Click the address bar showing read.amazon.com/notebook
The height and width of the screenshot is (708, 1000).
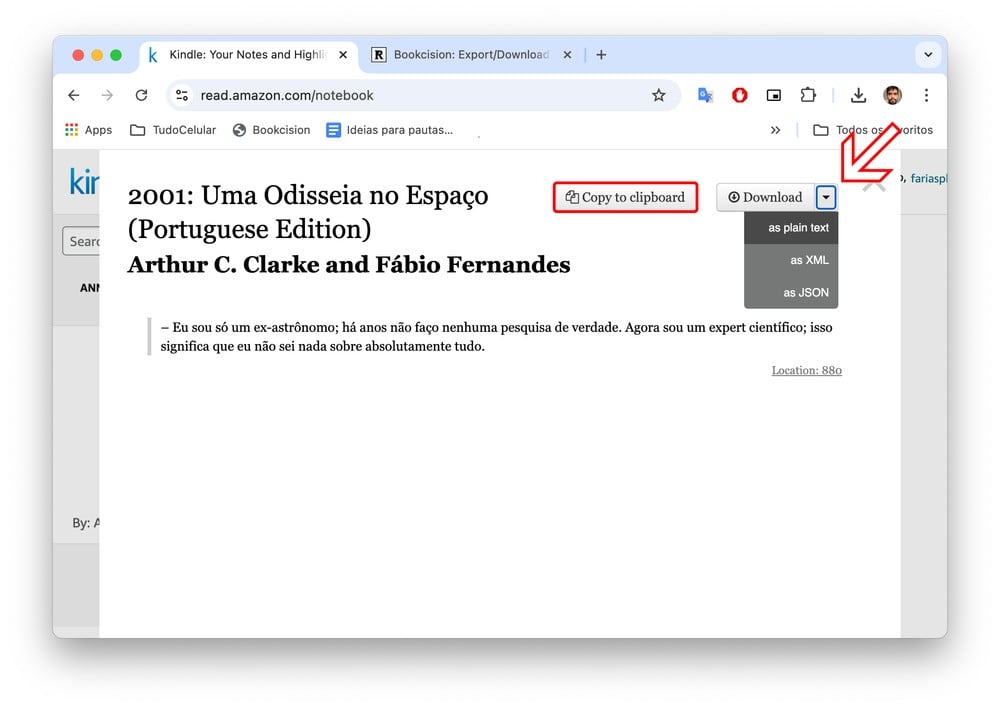tap(400, 95)
